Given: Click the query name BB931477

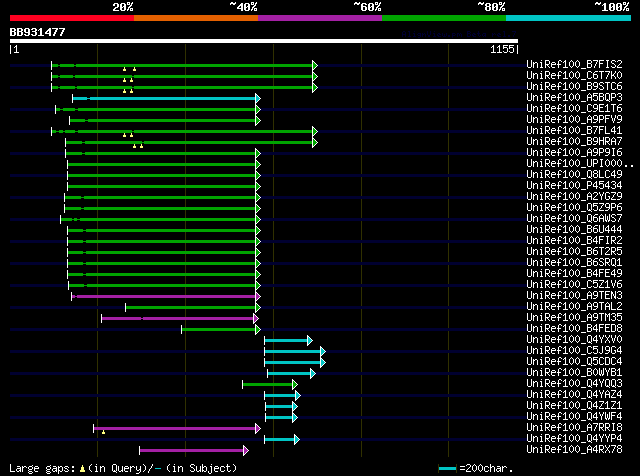Looking at the screenshot, I should point(37,32).
